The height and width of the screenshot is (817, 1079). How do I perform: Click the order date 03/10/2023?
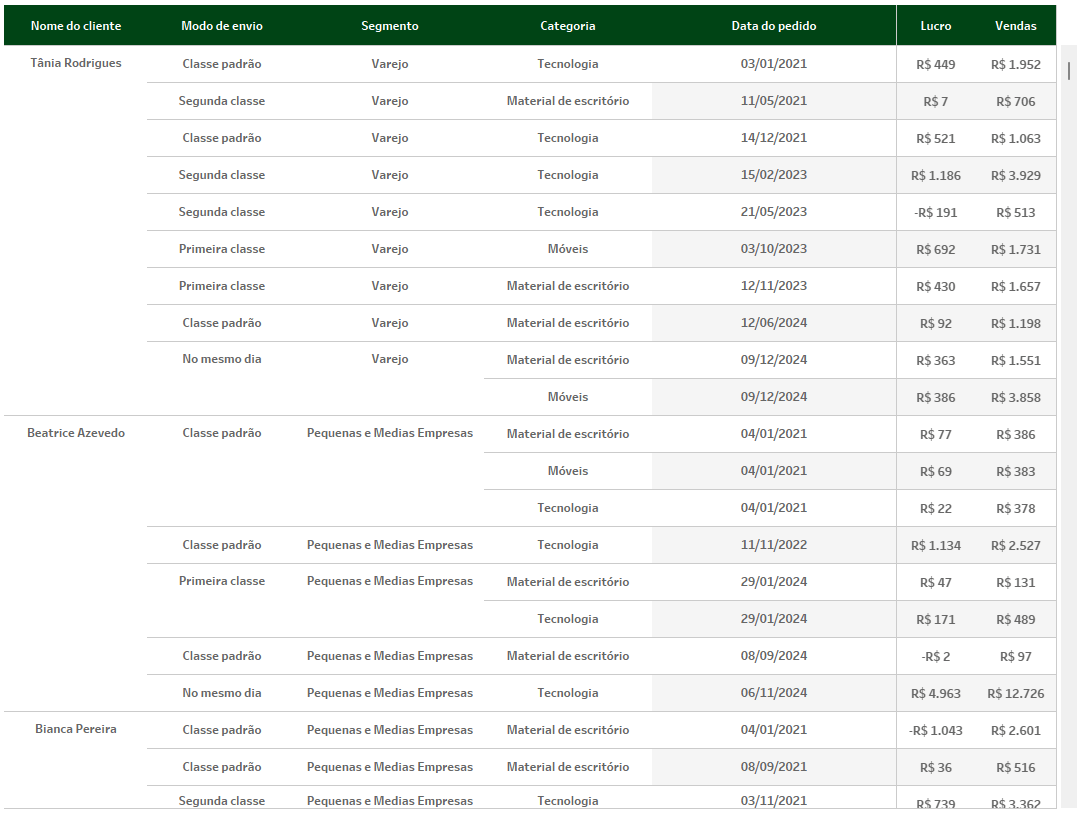pos(774,249)
